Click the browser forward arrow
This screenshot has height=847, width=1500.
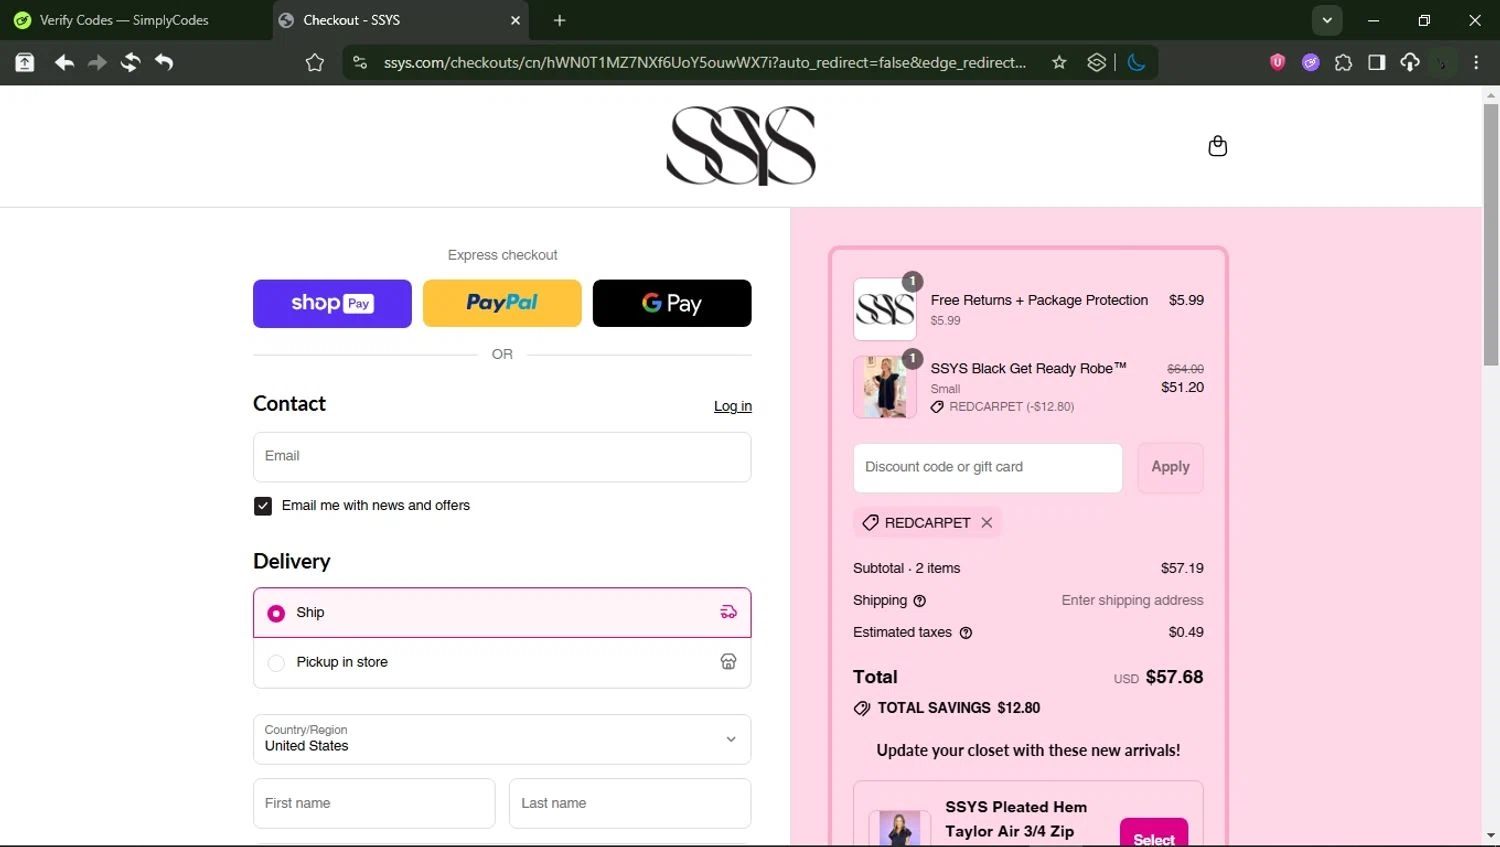[97, 62]
